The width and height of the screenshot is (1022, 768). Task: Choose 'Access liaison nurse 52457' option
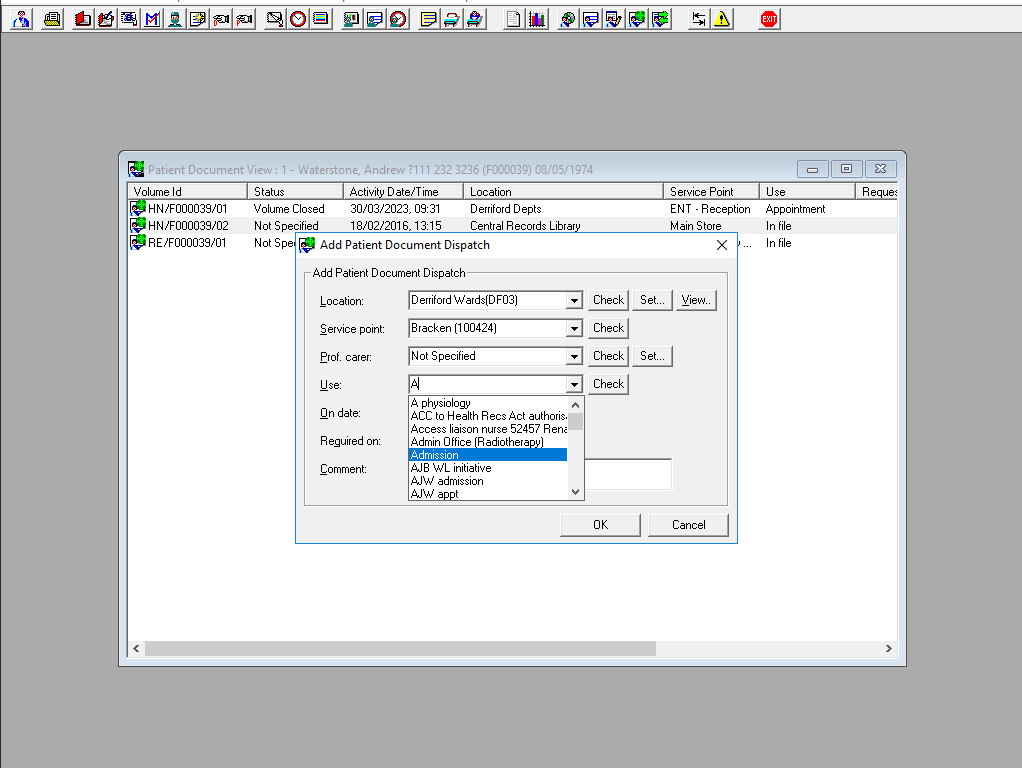tap(488, 429)
